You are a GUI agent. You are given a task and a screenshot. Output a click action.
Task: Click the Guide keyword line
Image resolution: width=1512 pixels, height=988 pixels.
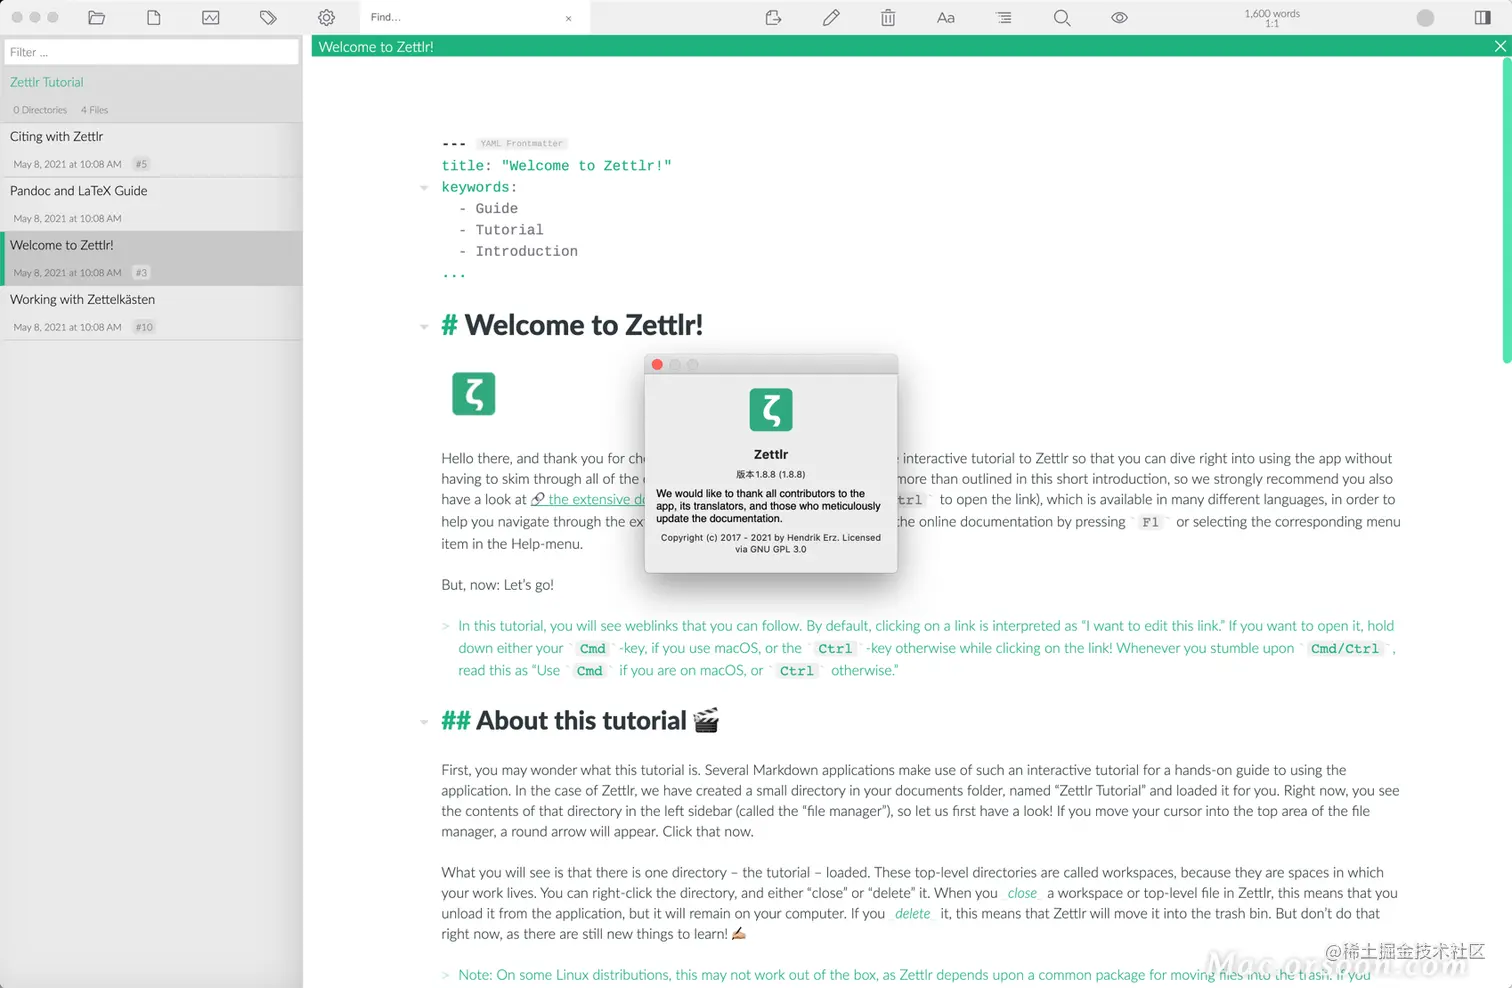click(x=488, y=209)
